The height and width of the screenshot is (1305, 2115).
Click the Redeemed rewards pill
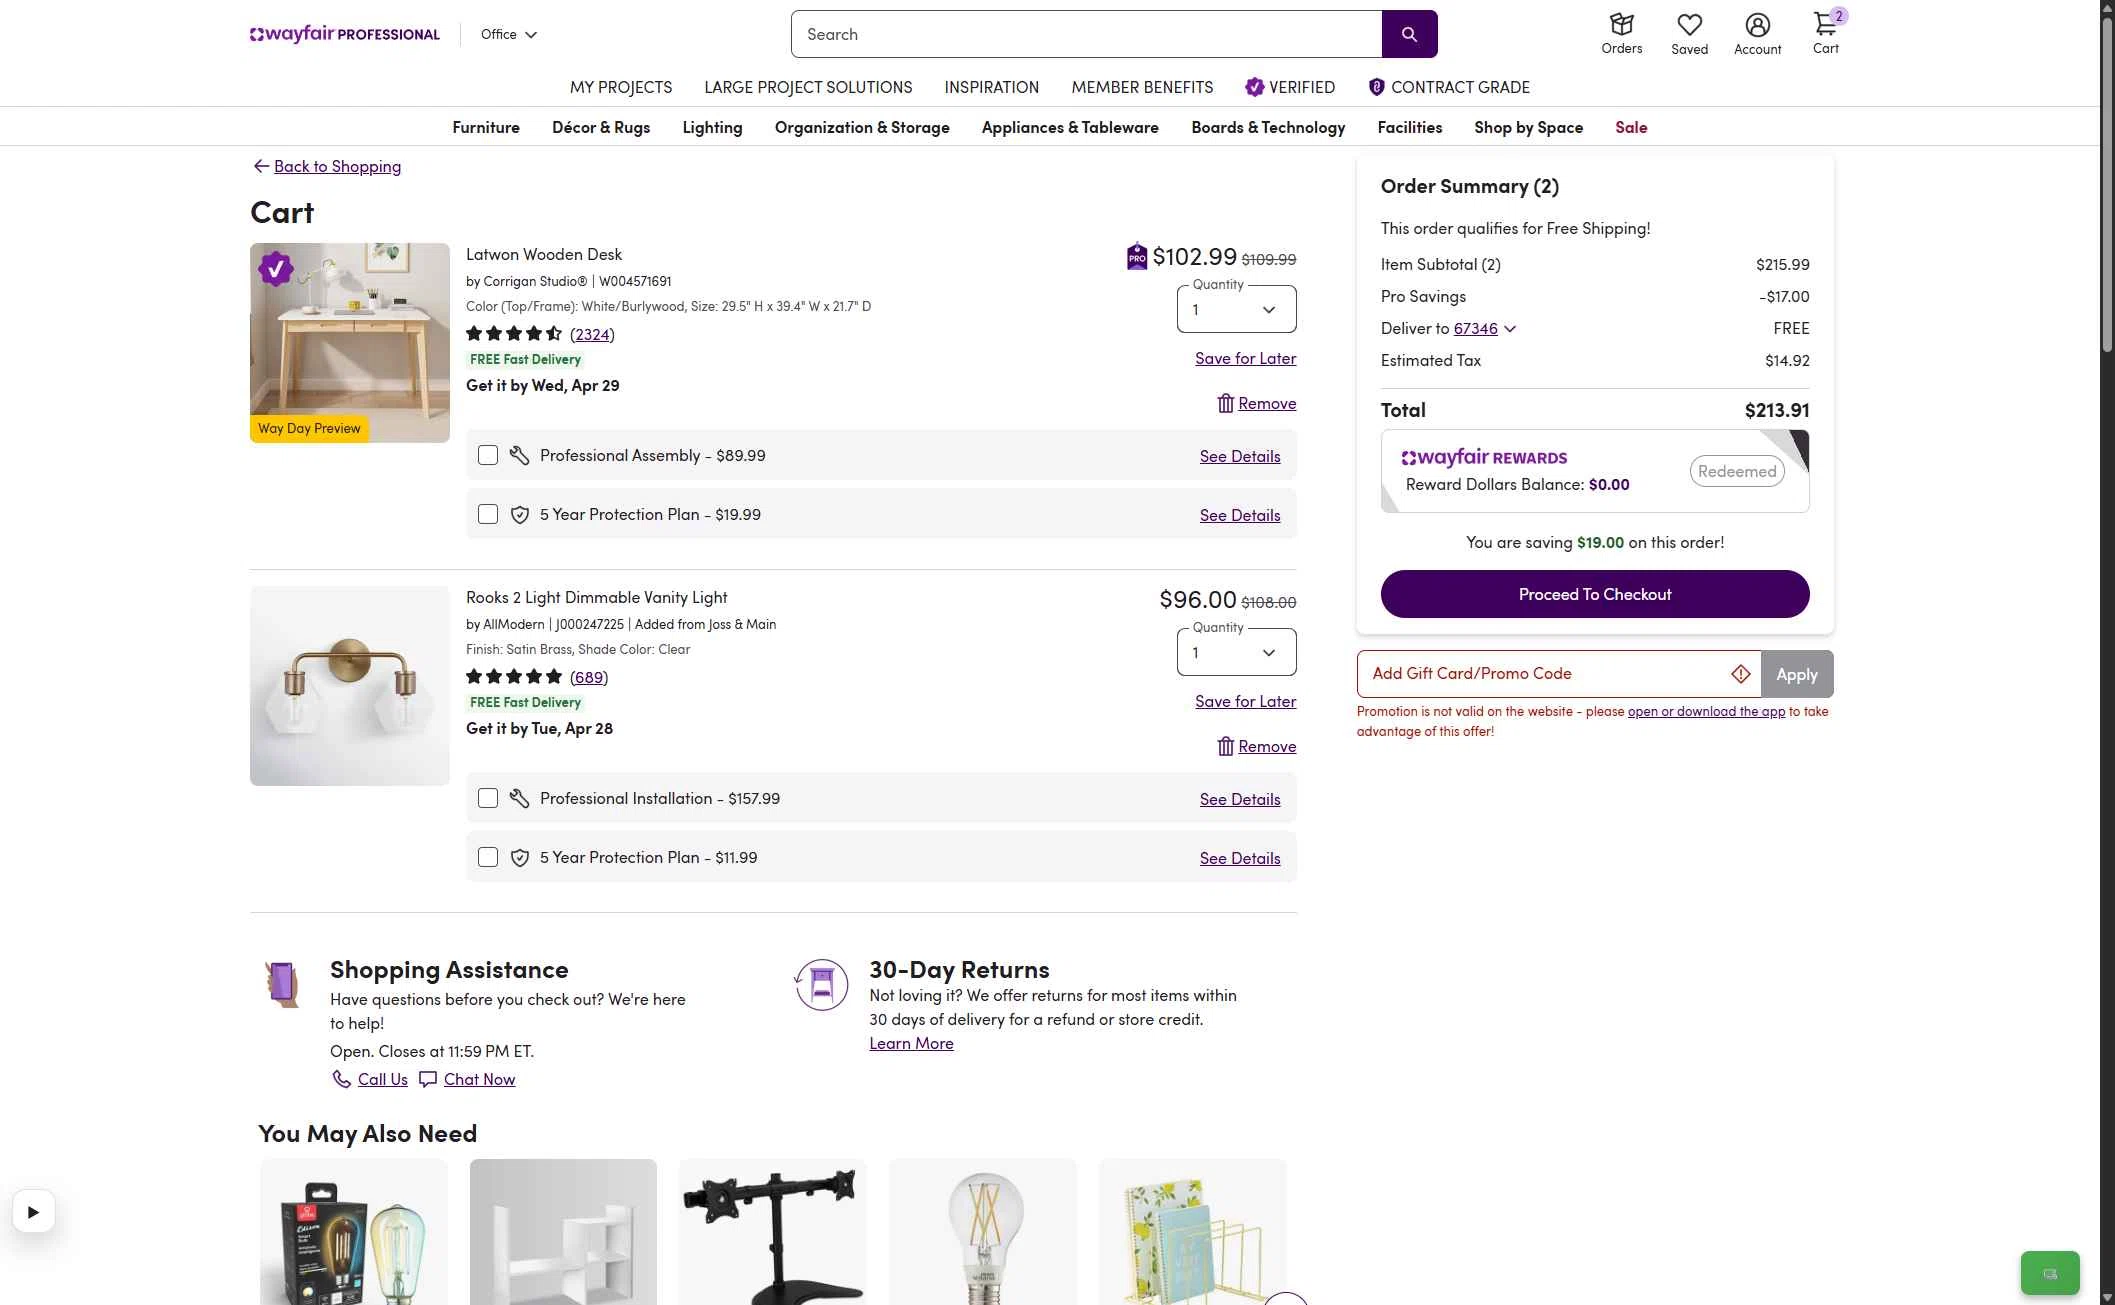[x=1737, y=471]
